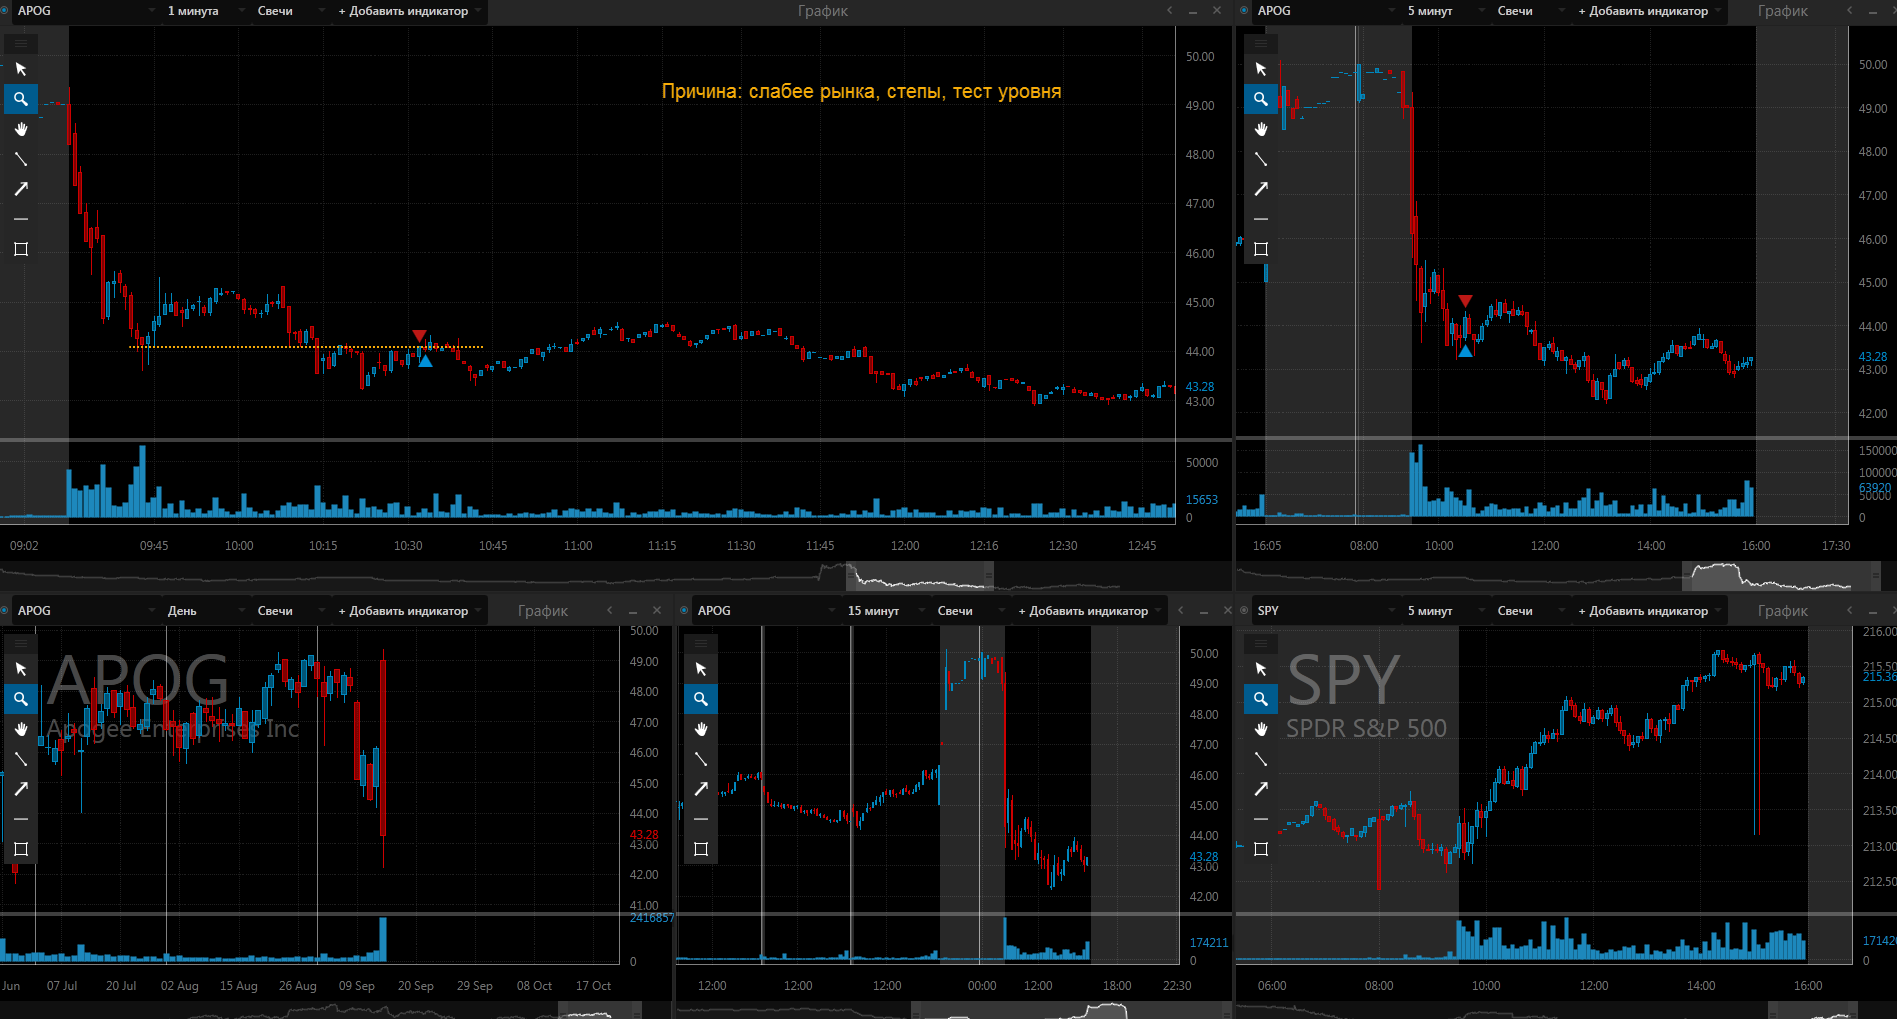Open the '1 минута' timeframe dropdown

point(204,11)
